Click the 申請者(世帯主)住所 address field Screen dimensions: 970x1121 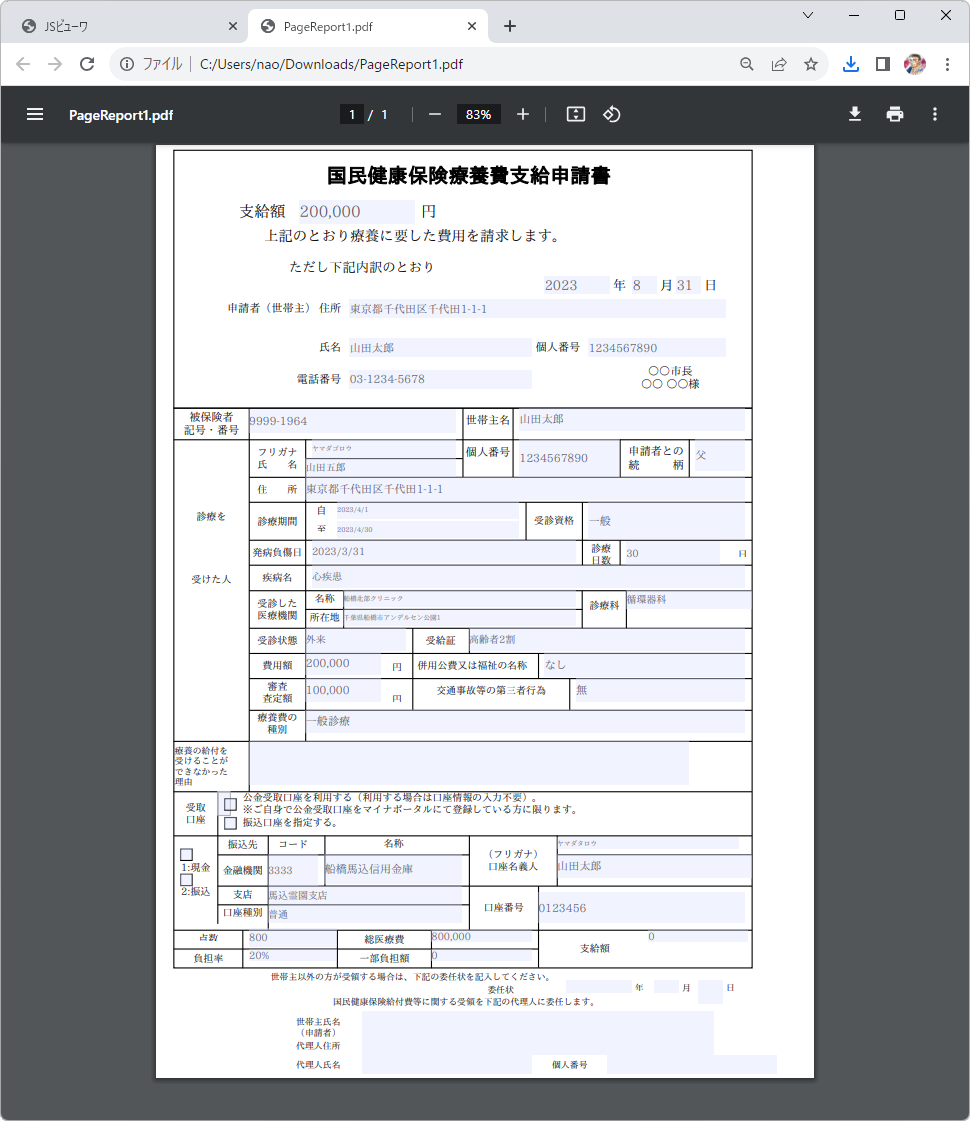(537, 309)
